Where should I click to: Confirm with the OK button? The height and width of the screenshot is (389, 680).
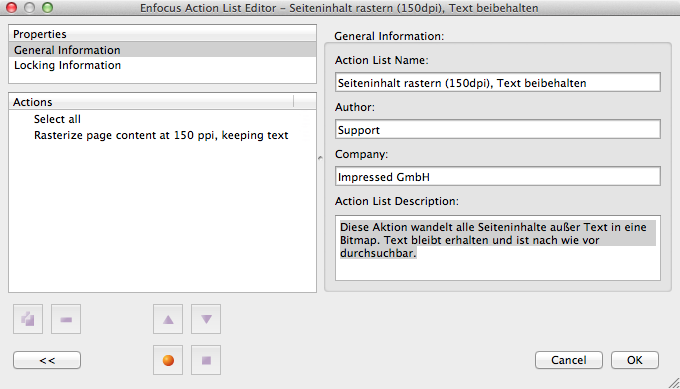(635, 360)
